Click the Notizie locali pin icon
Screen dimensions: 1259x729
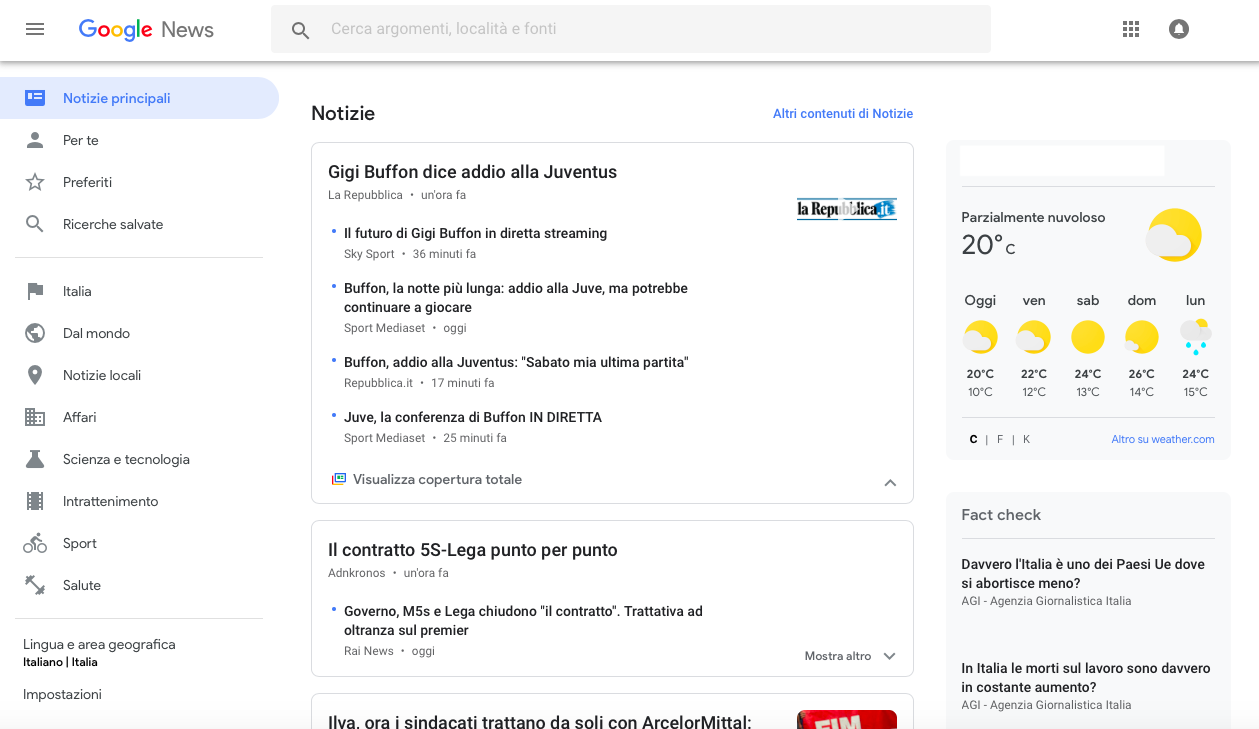pyautogui.click(x=34, y=374)
